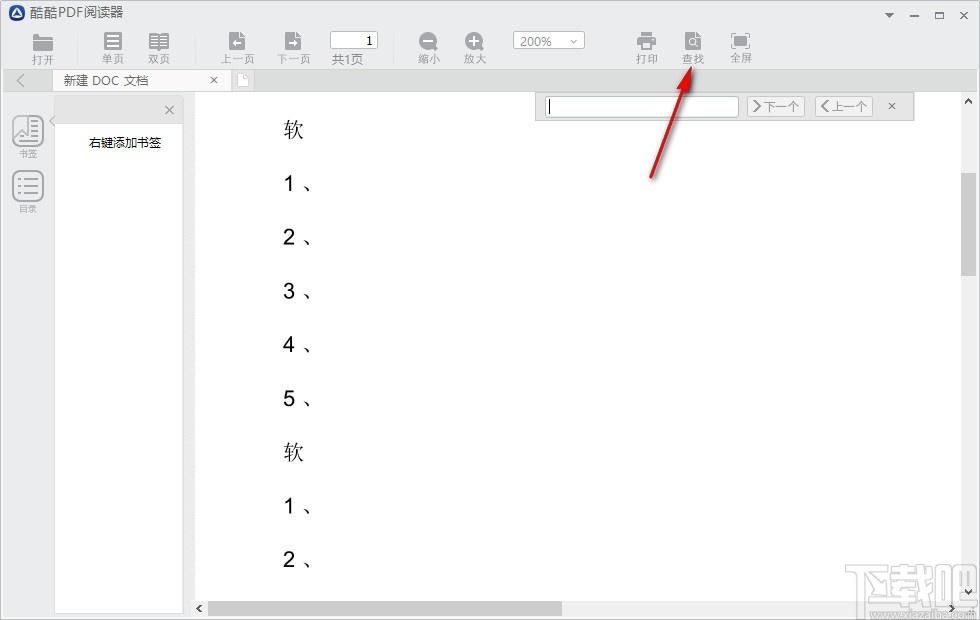Open the 200% zoom level dropdown
Viewport: 980px width, 620px height.
tap(549, 41)
